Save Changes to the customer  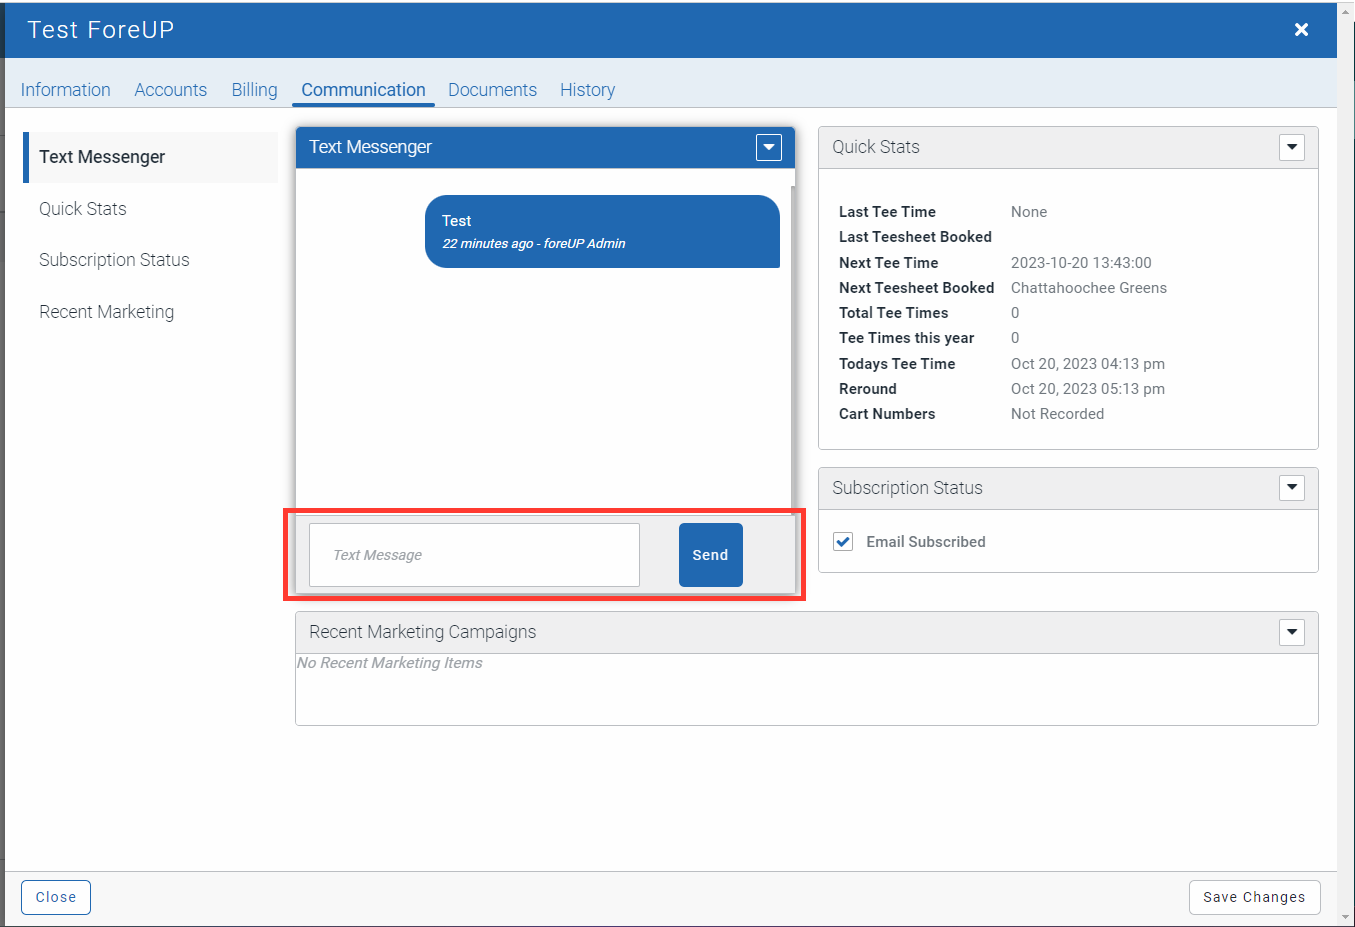pos(1254,897)
